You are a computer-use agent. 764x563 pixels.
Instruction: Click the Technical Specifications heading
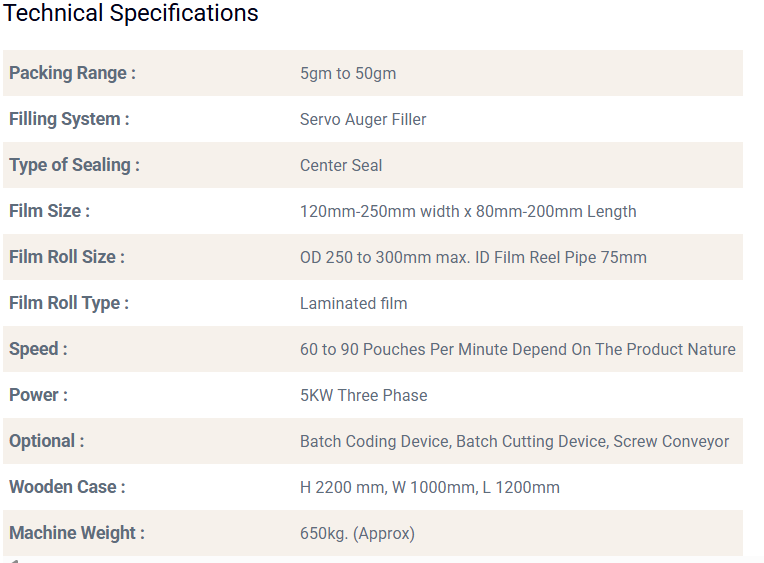(x=131, y=14)
